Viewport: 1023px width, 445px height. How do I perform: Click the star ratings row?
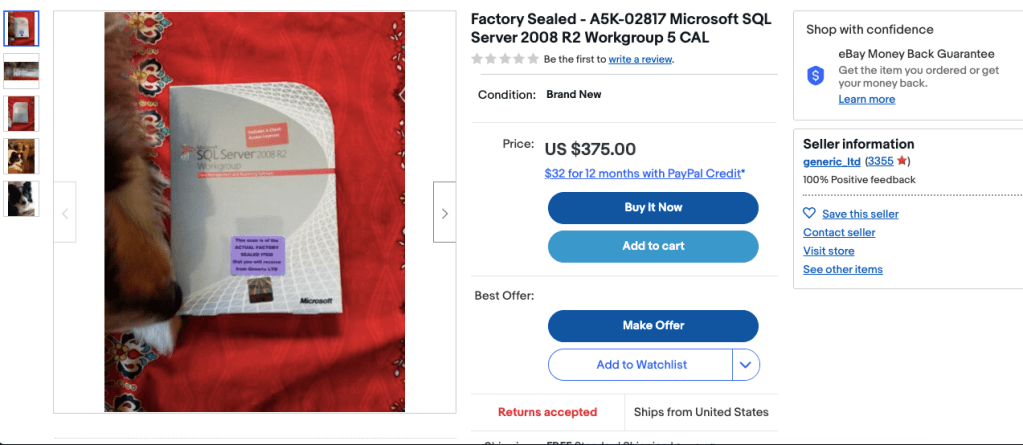(x=505, y=59)
